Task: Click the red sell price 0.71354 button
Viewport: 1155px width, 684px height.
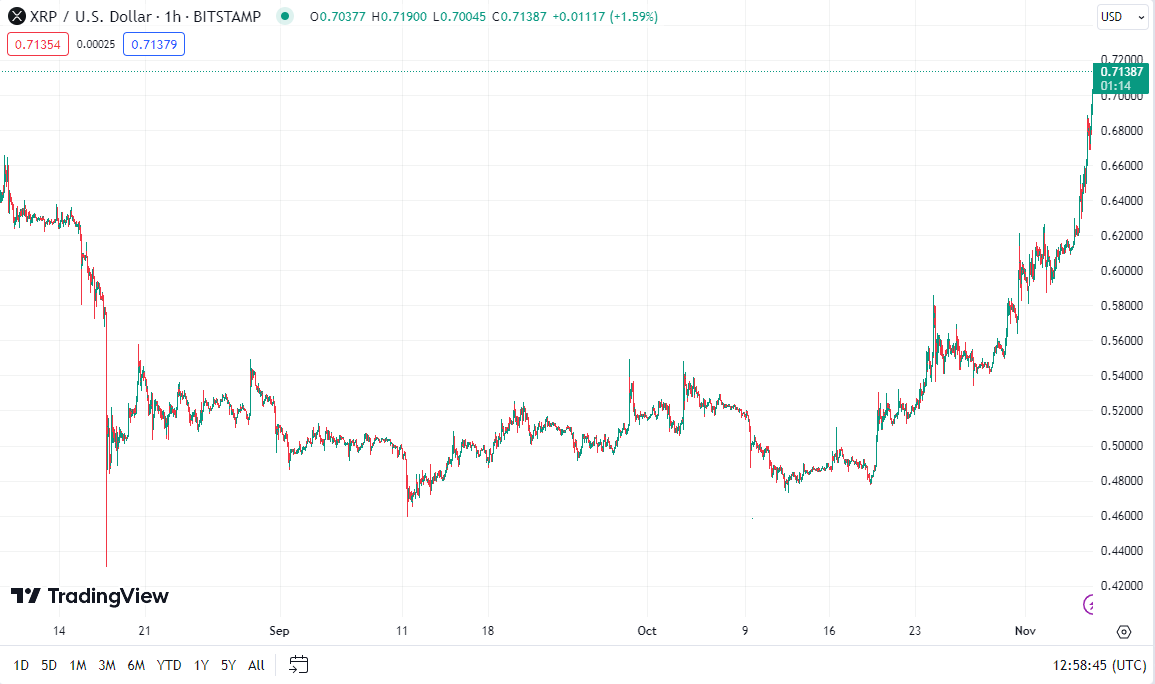Action: [38, 44]
